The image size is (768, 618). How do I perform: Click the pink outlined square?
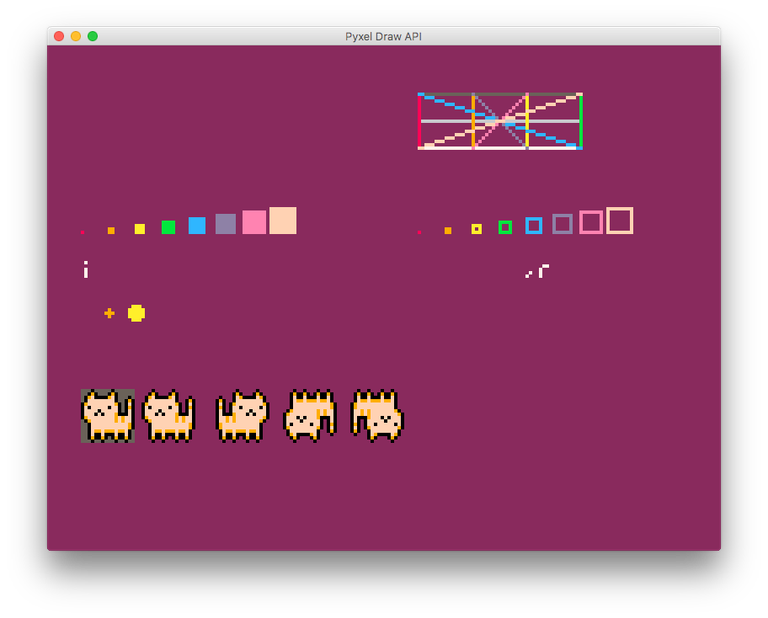(x=591, y=222)
